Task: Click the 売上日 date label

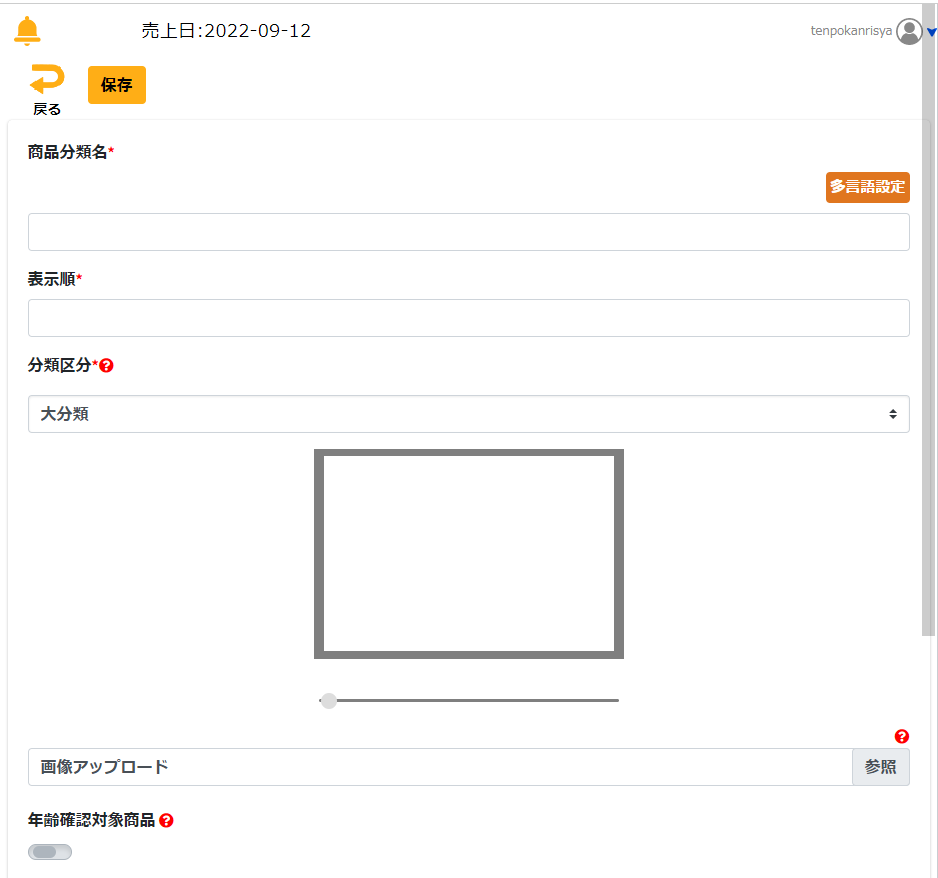Action: [x=226, y=31]
